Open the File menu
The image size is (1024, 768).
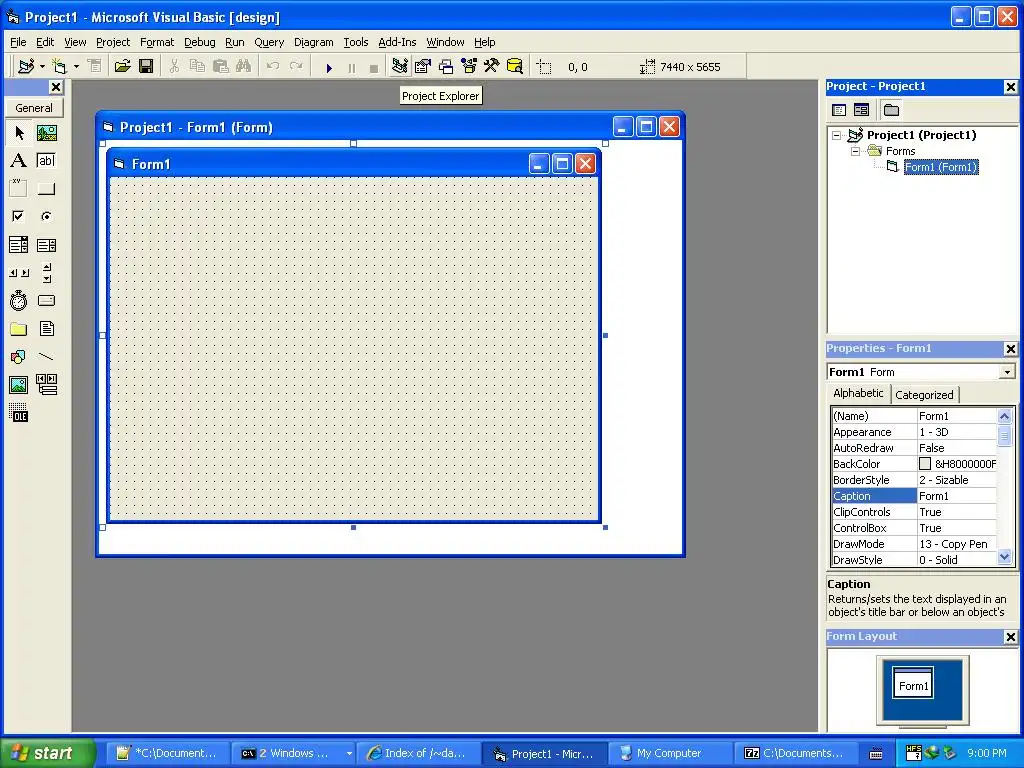tap(18, 42)
